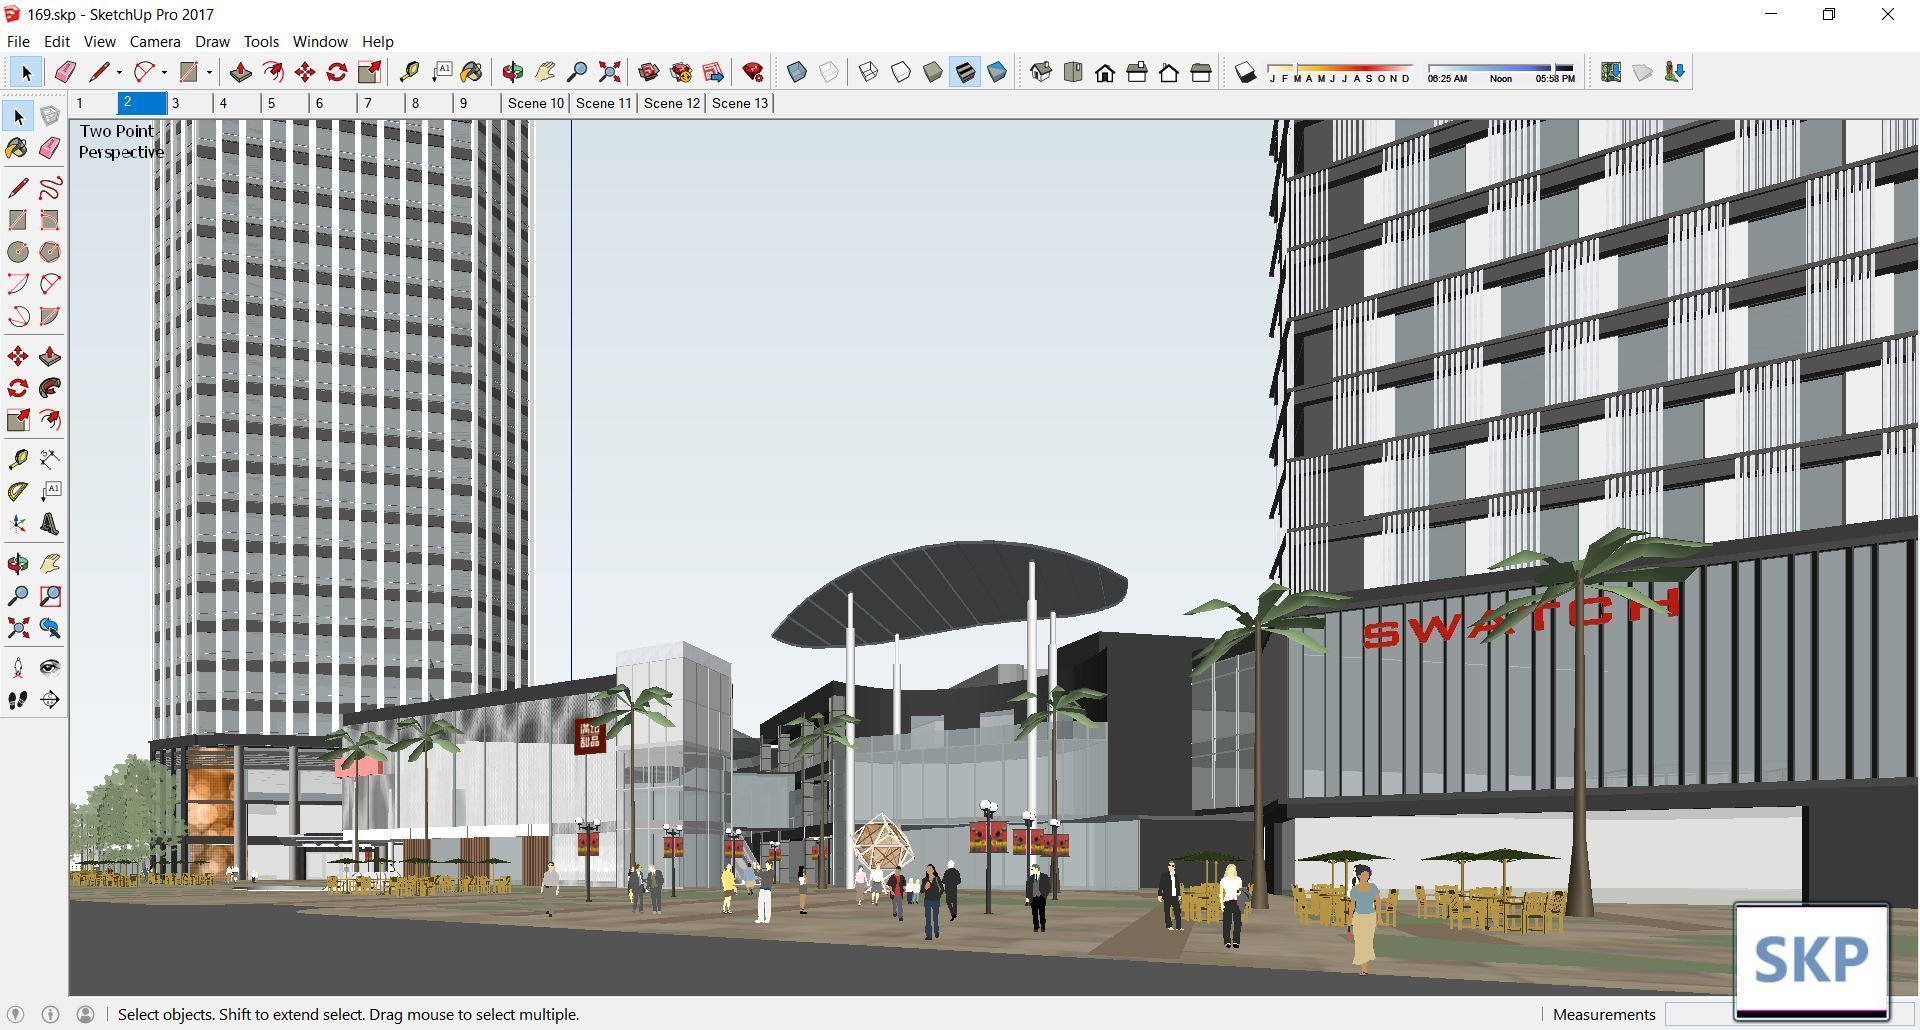Click the SKP thumbnail overlay
Screen dimensions: 1920x1030
click(1811, 961)
